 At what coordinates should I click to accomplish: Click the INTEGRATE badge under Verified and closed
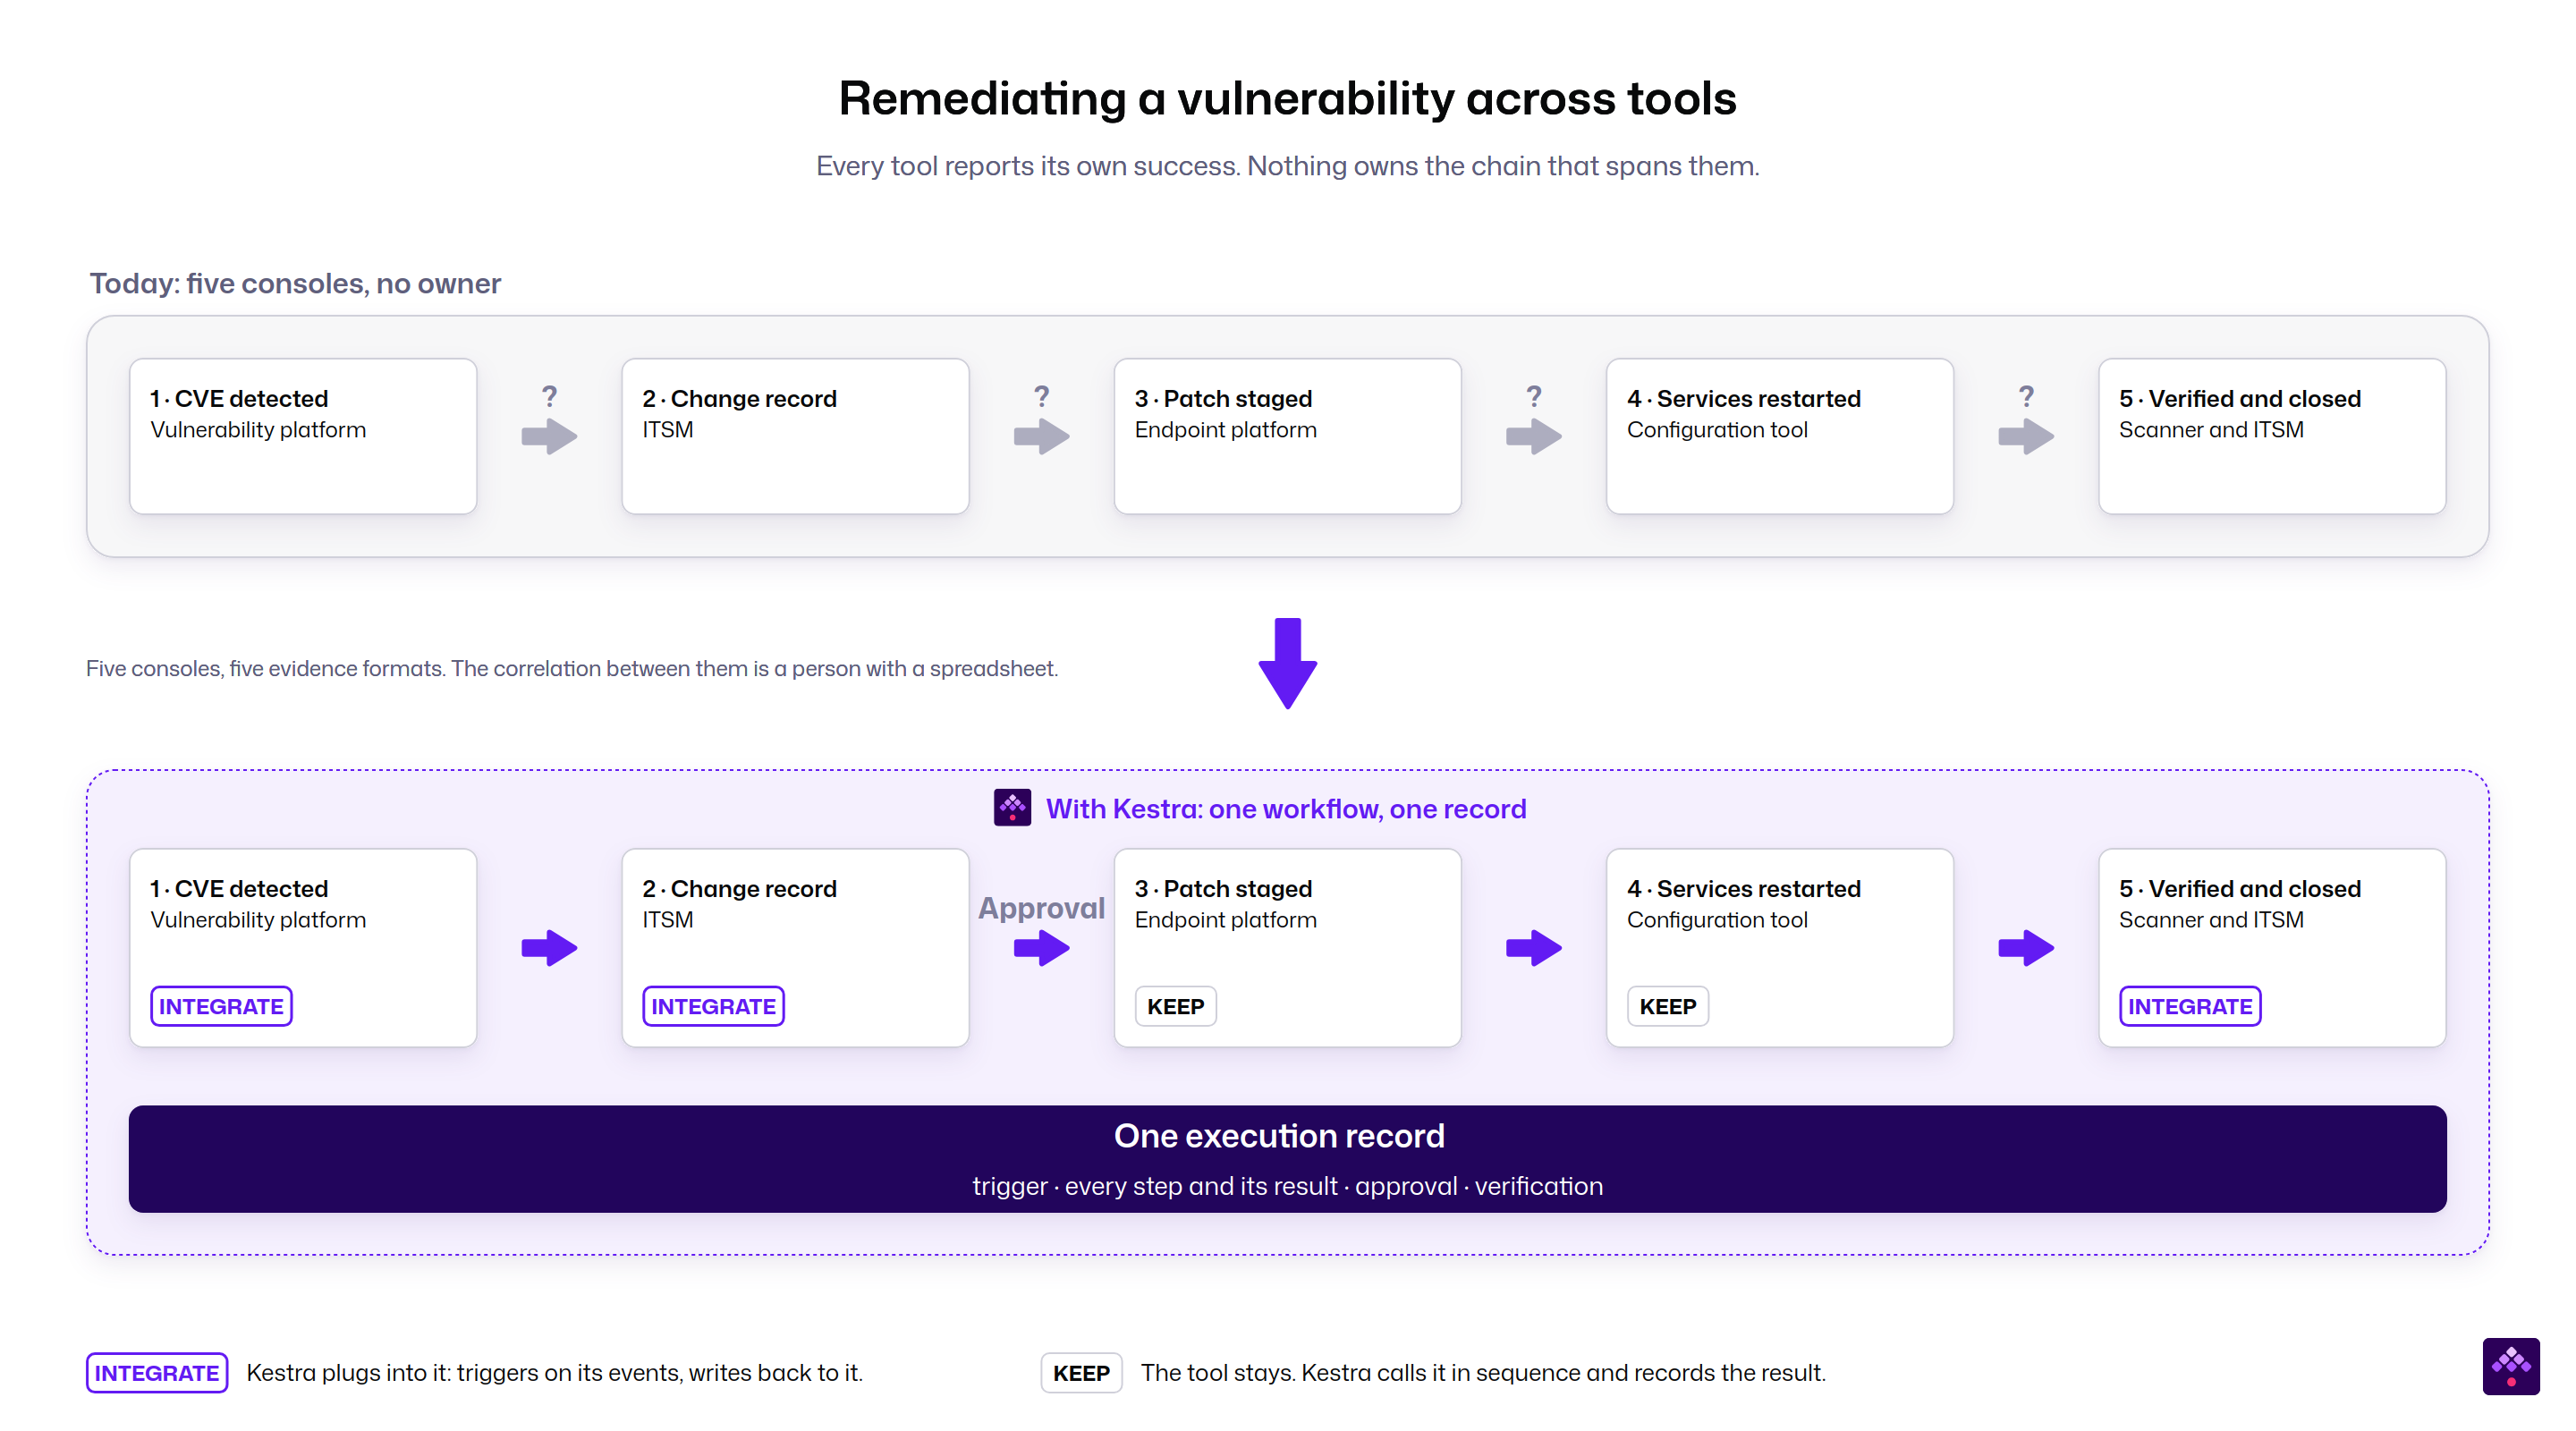[x=2190, y=1006]
